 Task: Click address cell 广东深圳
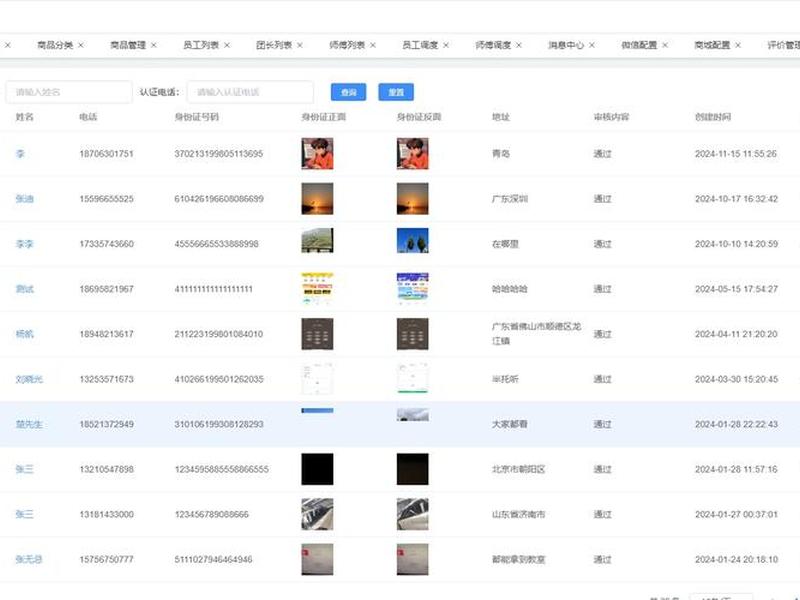(x=510, y=198)
